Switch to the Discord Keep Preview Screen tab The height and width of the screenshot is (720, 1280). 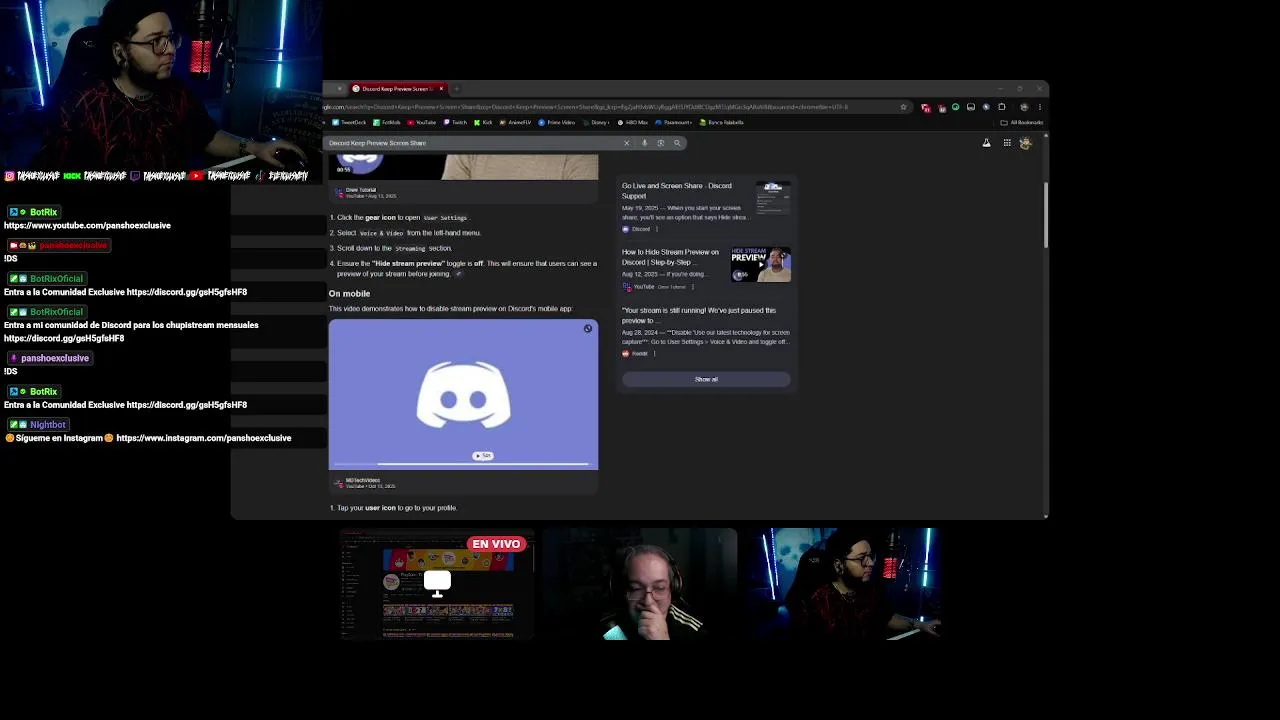397,88
